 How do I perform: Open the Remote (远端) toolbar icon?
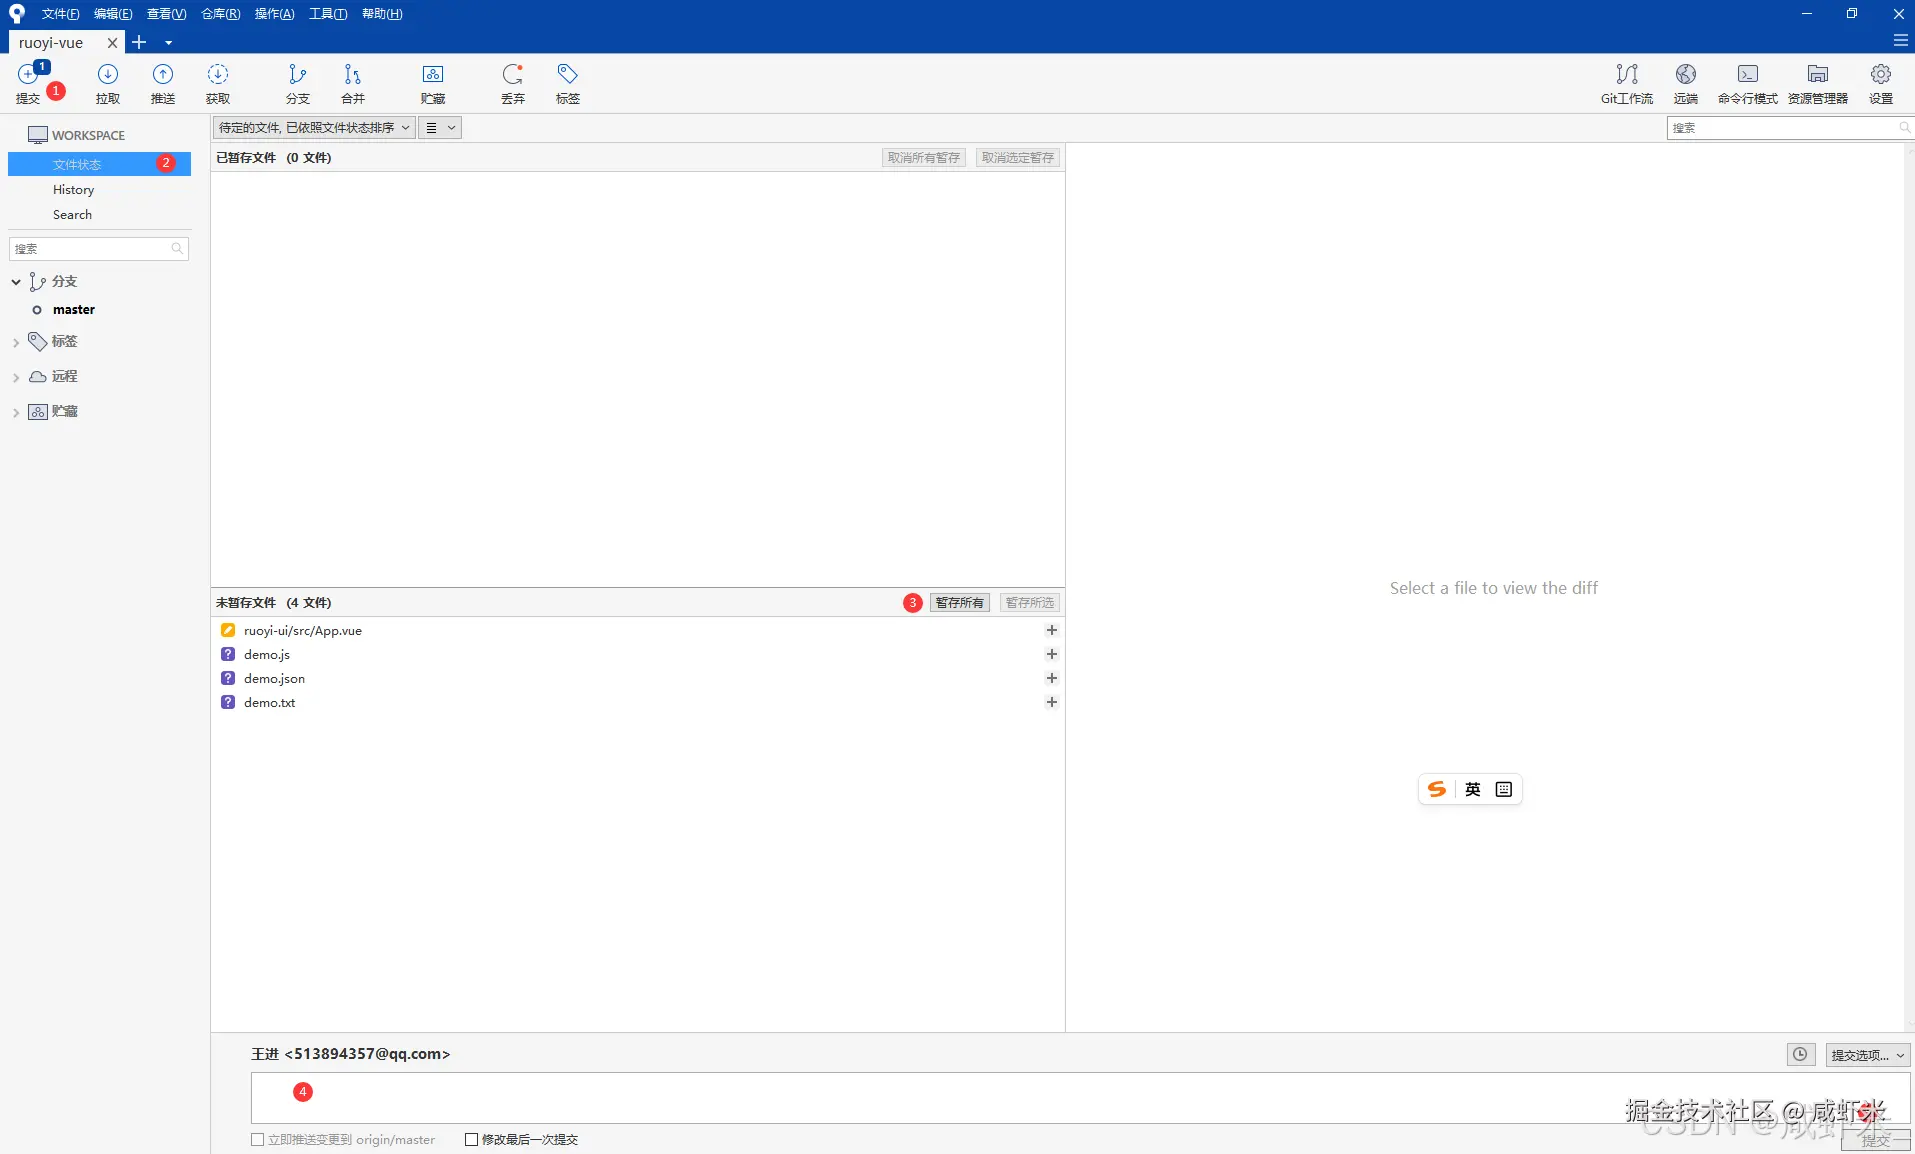tap(1686, 83)
